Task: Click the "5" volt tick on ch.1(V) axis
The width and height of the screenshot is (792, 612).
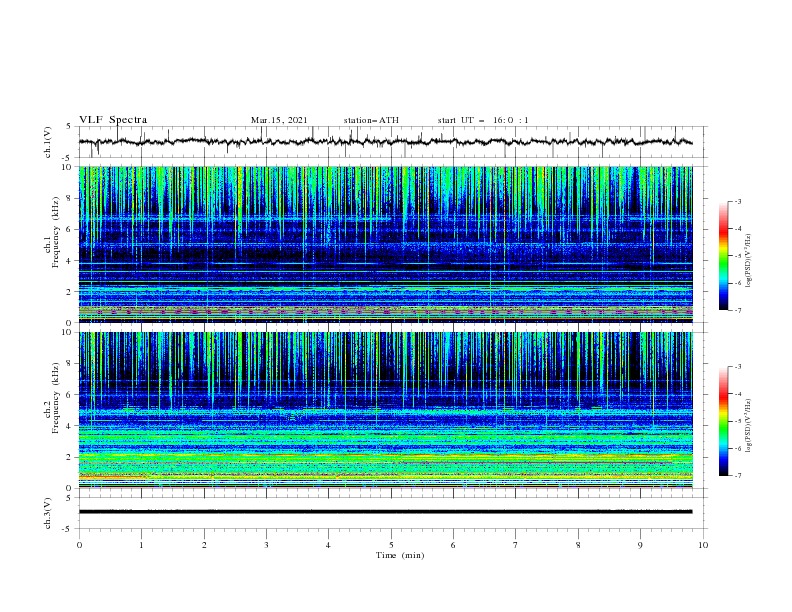Action: (x=69, y=126)
